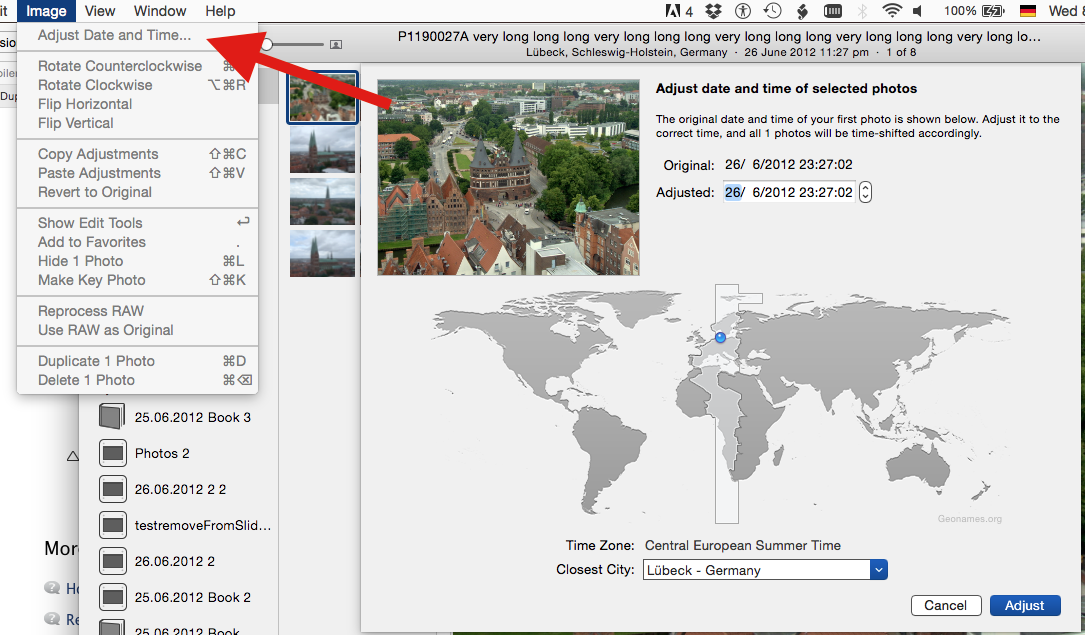1085x635 pixels.
Task: Select Rotate Clockwise from the Image menu
Action: pos(95,85)
